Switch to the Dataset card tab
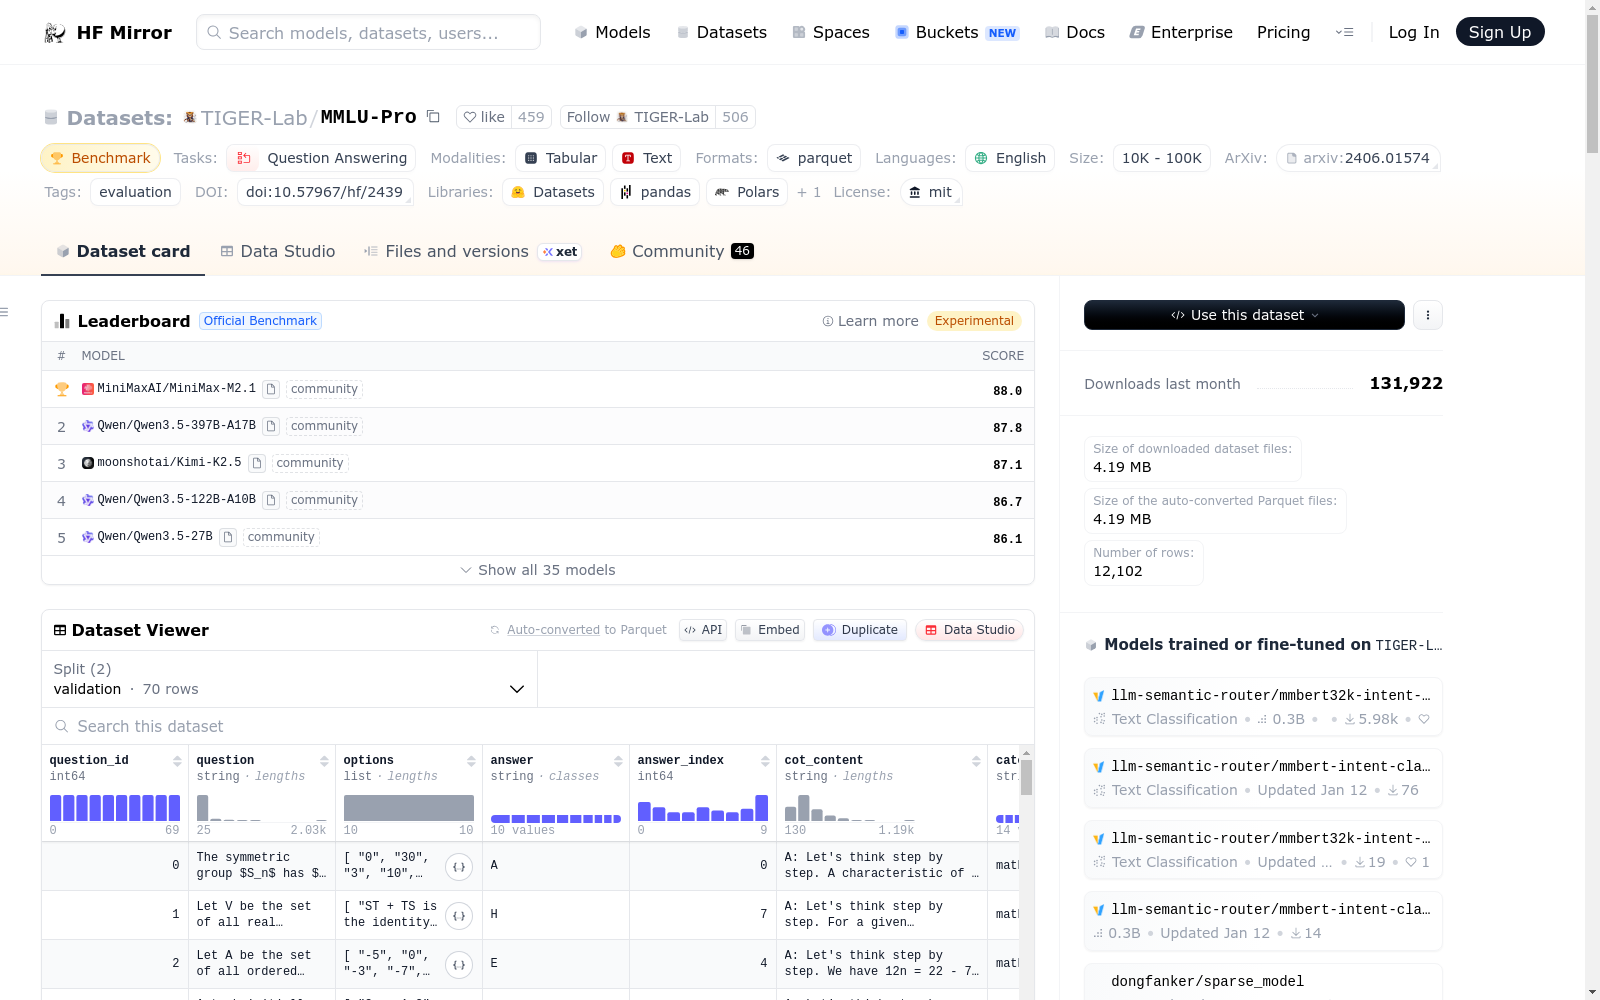Viewport: 1600px width, 1000px height. 123,252
